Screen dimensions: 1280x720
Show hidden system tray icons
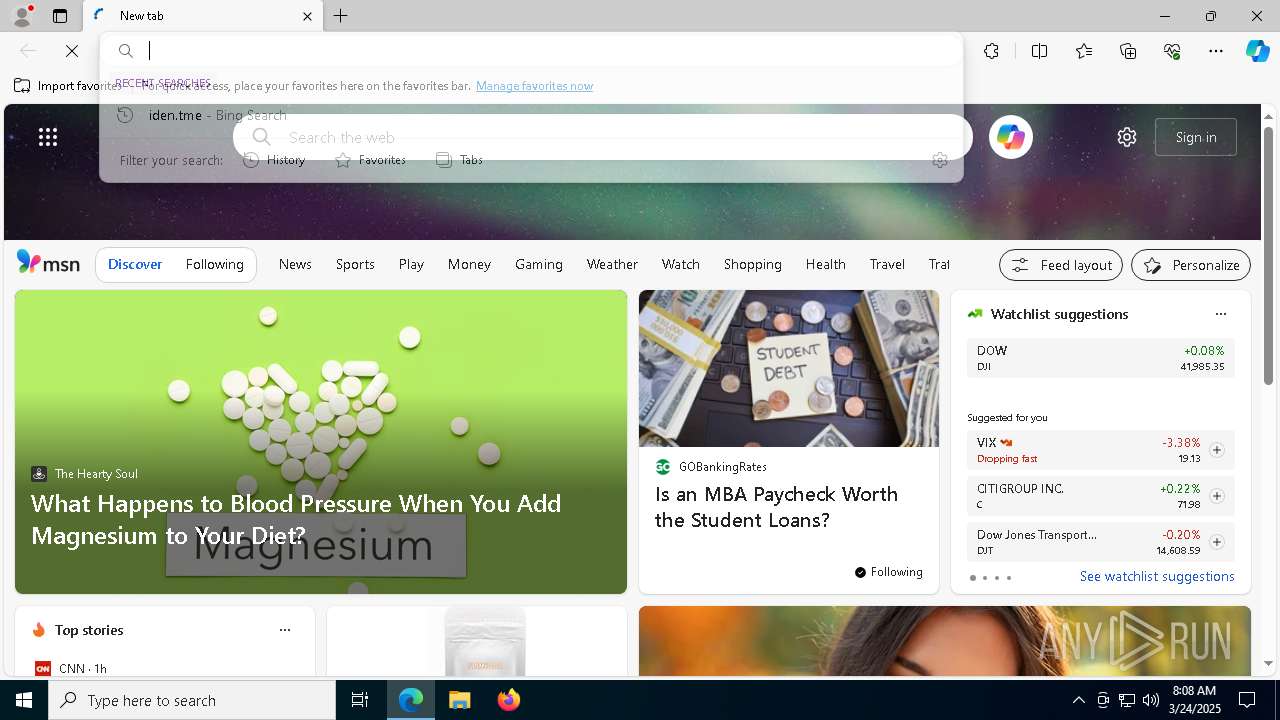[1078, 700]
